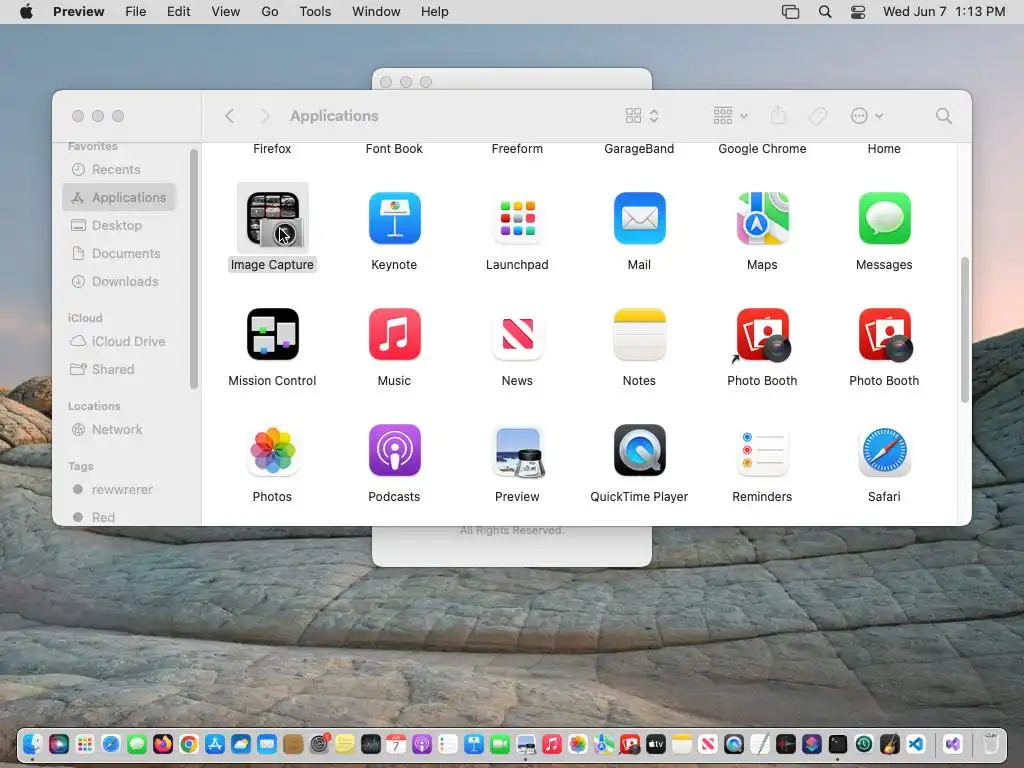Viewport: 1024px width, 768px height.
Task: Select the Notes app in Applications folder
Action: pyautogui.click(x=639, y=334)
